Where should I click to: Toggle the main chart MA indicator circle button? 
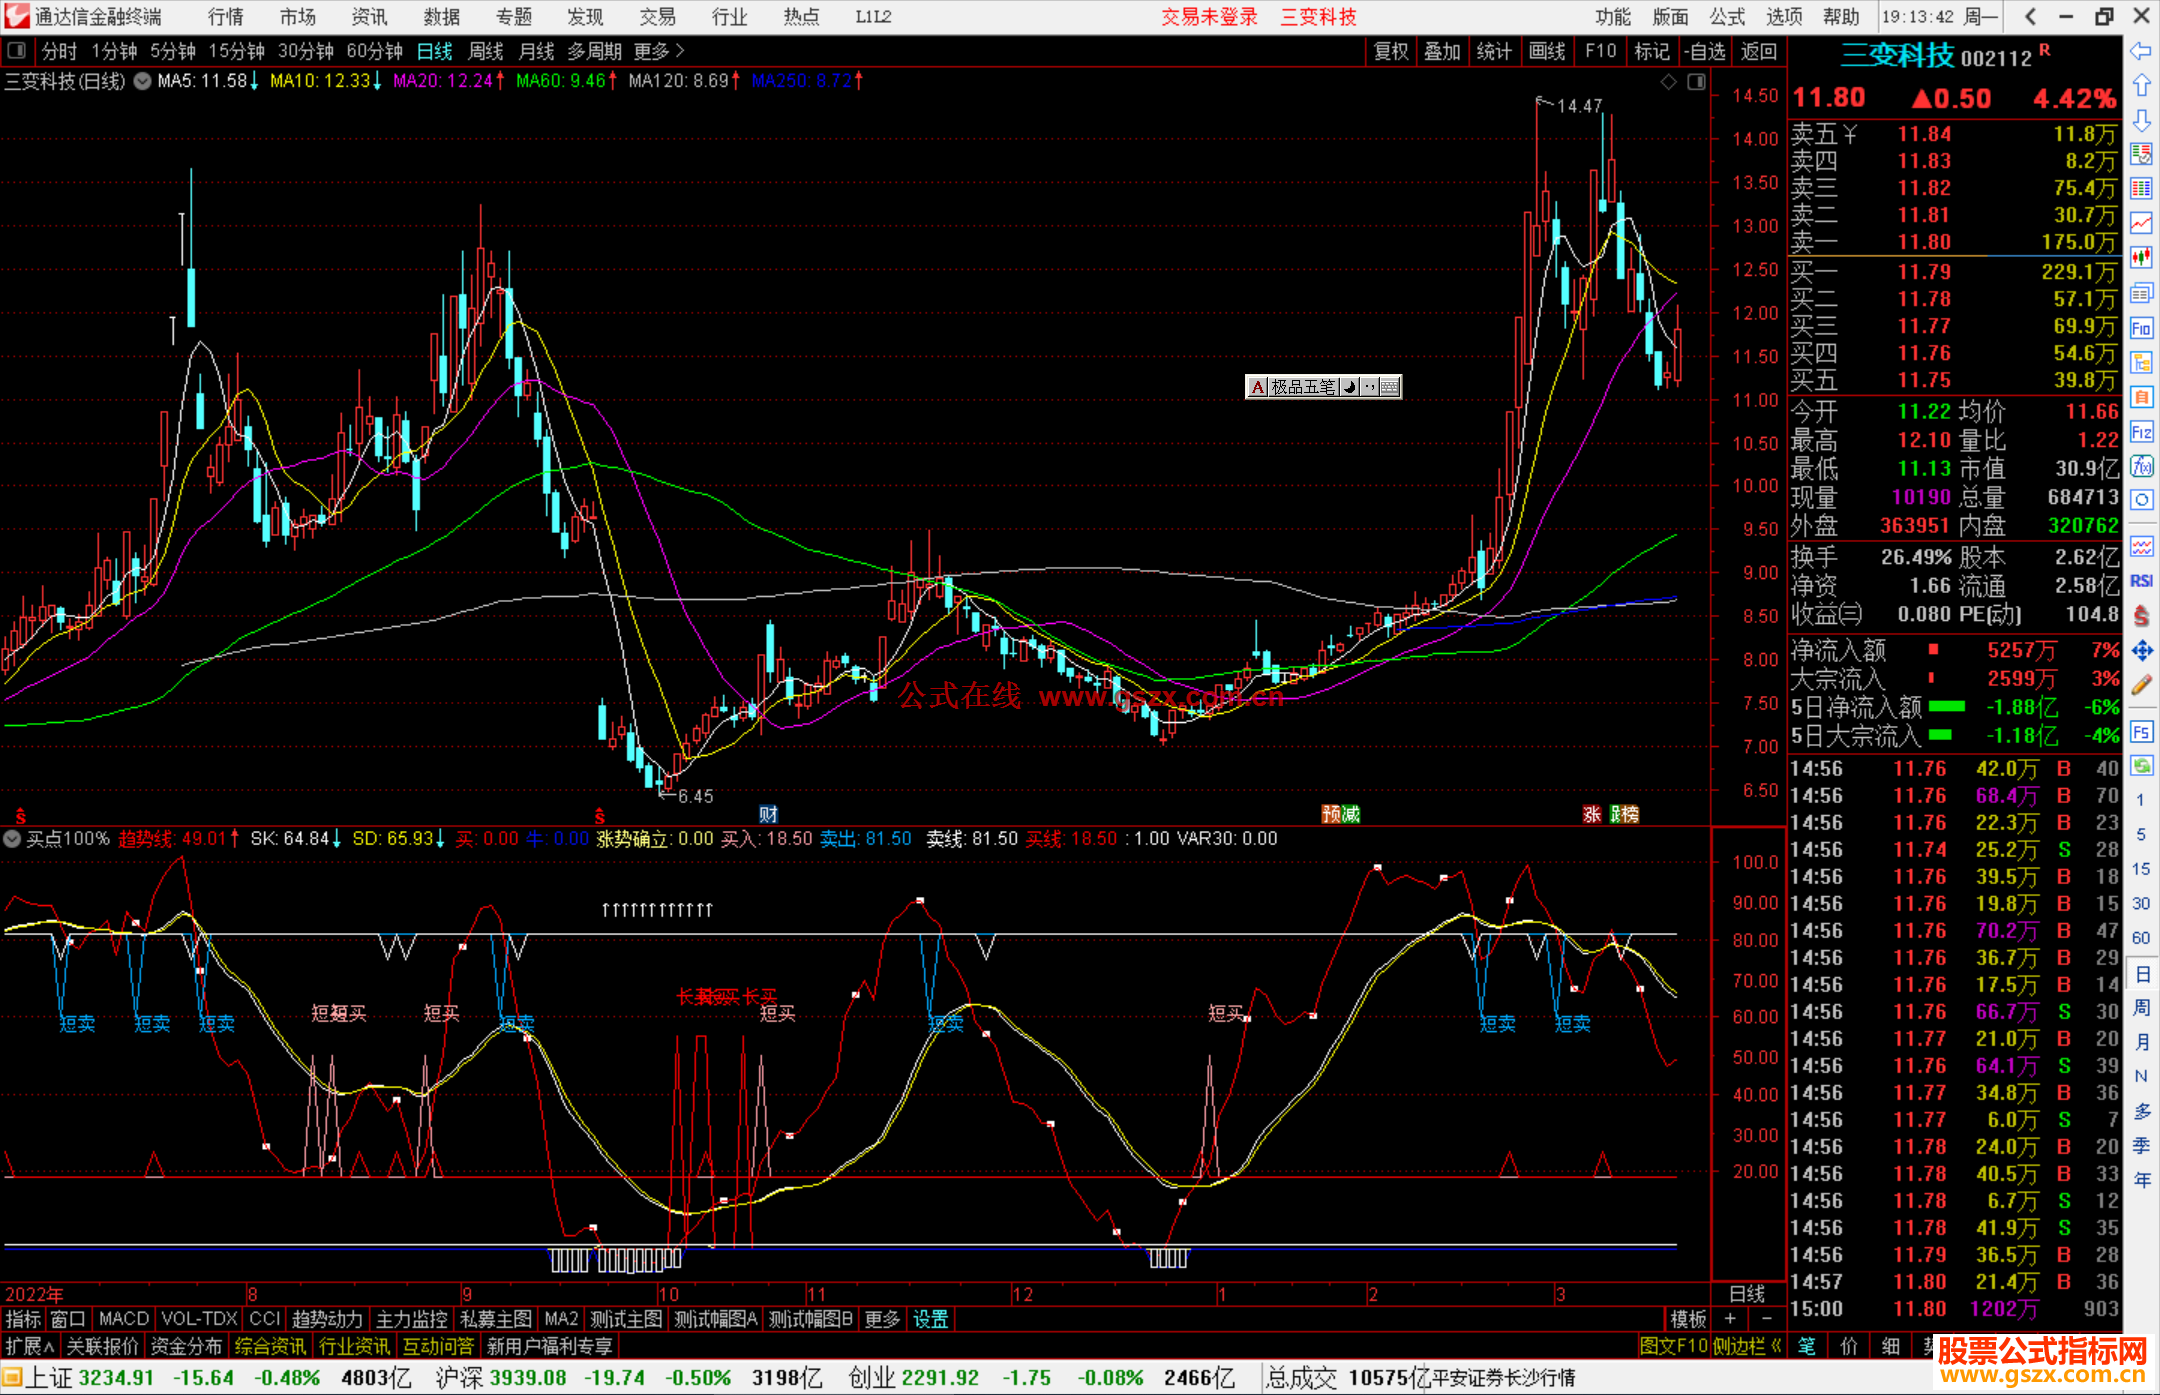tap(143, 81)
